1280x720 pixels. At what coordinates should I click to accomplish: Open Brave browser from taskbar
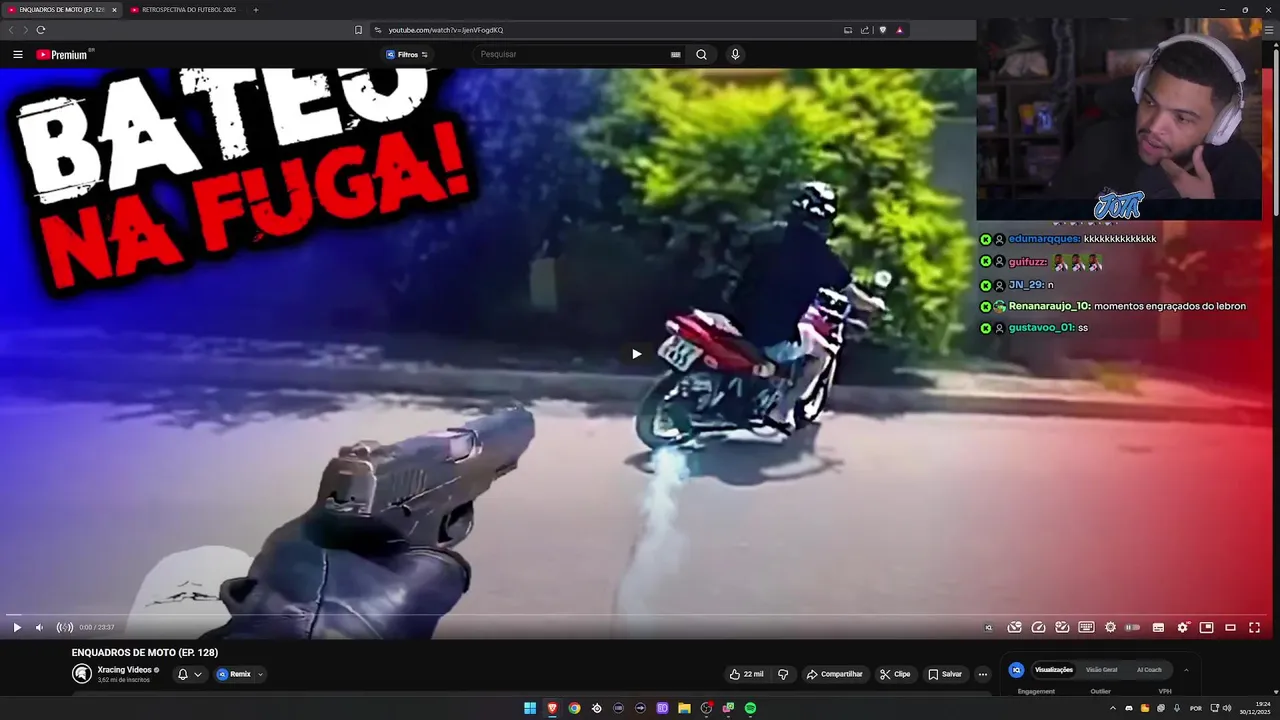click(552, 709)
